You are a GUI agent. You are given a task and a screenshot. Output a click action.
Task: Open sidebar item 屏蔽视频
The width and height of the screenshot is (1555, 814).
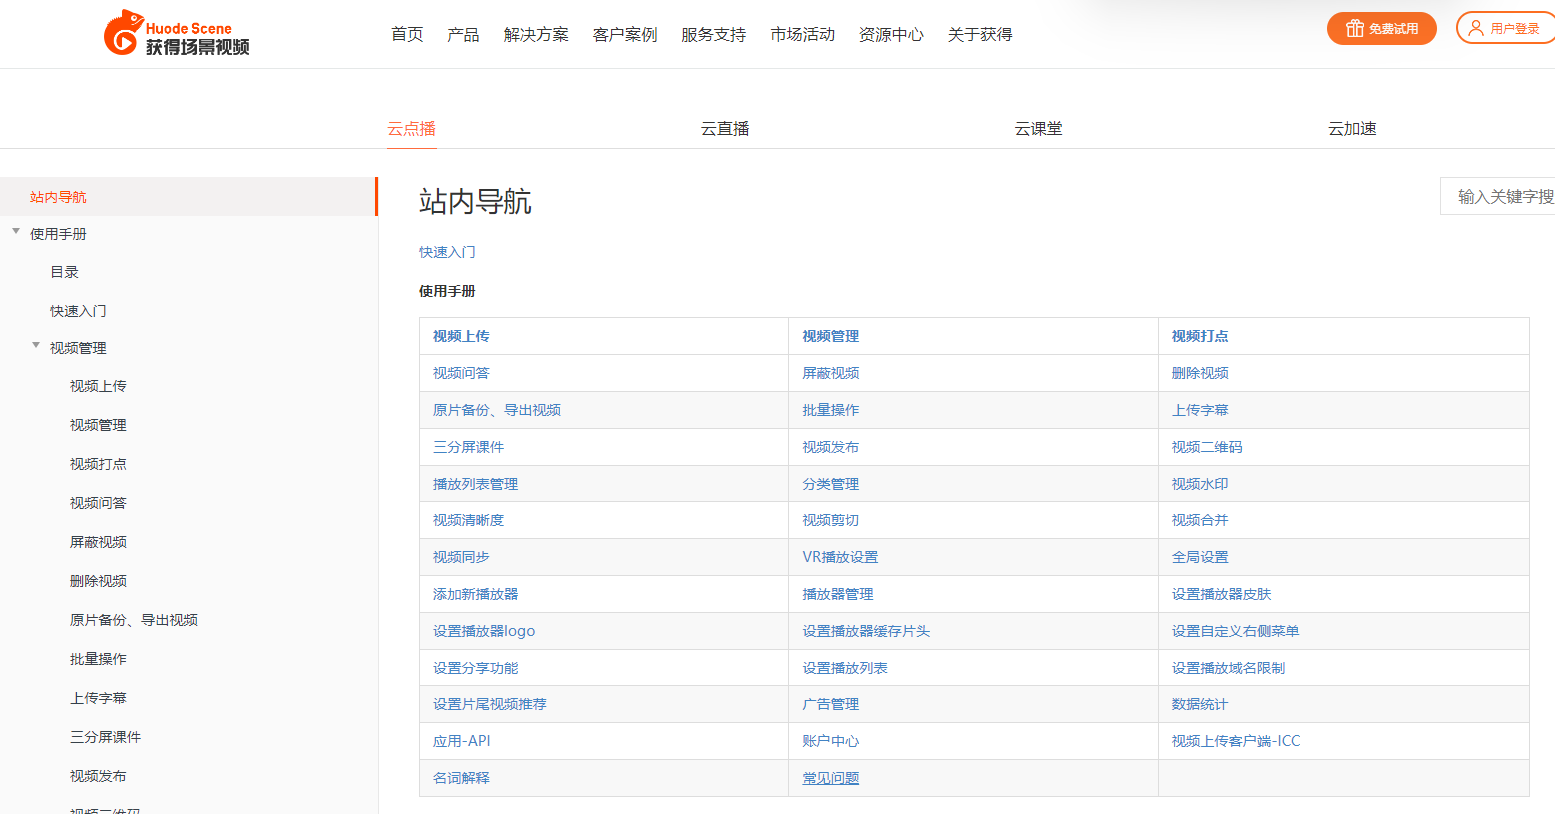(98, 542)
